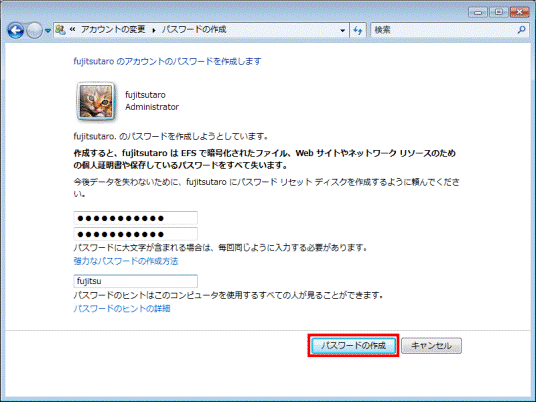Focus the new password field
The image size is (536, 402).
[135, 218]
